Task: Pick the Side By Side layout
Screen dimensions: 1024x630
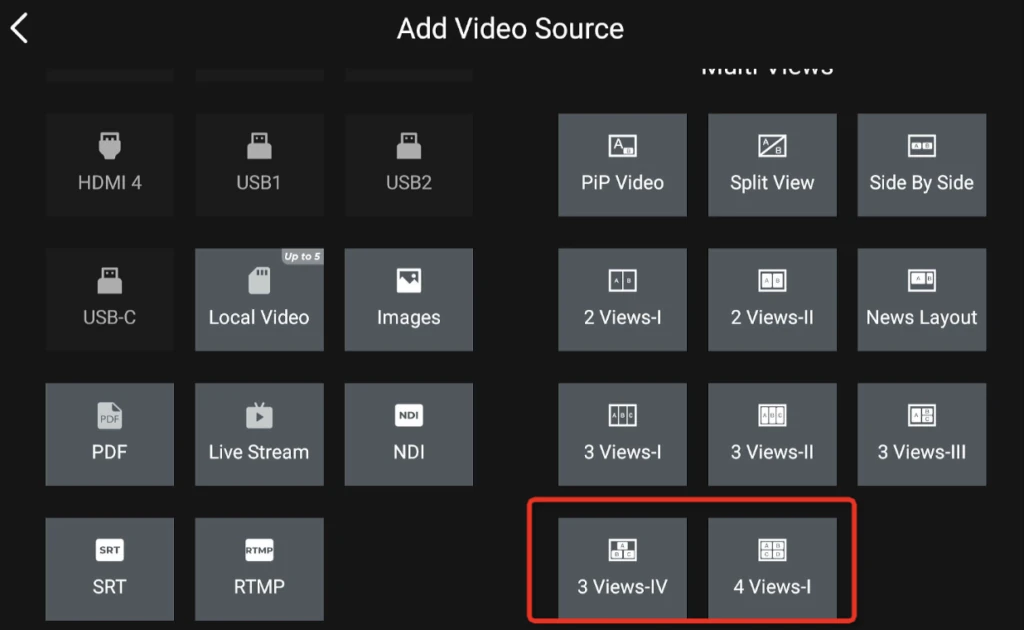Action: pyautogui.click(x=921, y=165)
